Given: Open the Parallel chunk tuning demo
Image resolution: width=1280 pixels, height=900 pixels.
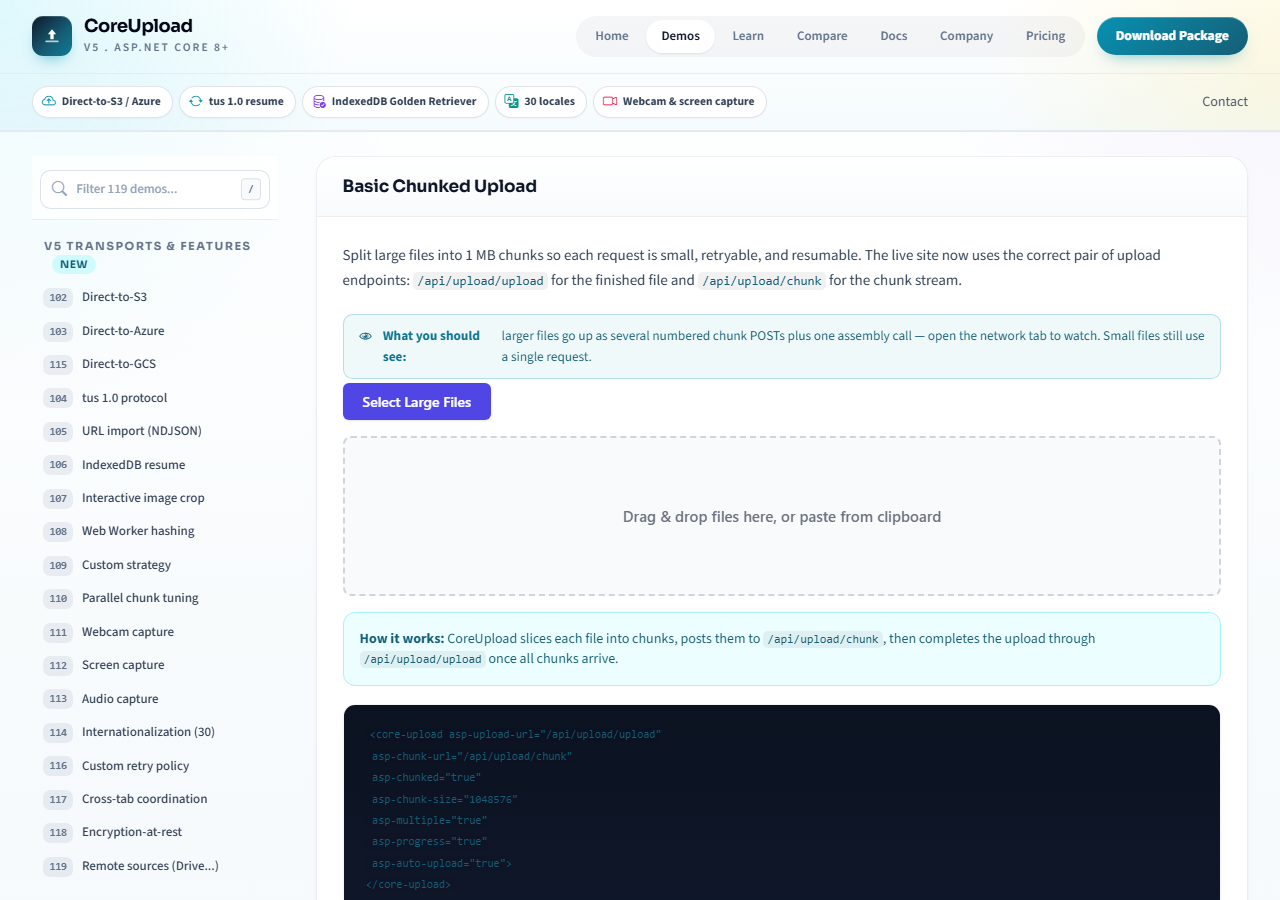Looking at the screenshot, I should [155, 598].
